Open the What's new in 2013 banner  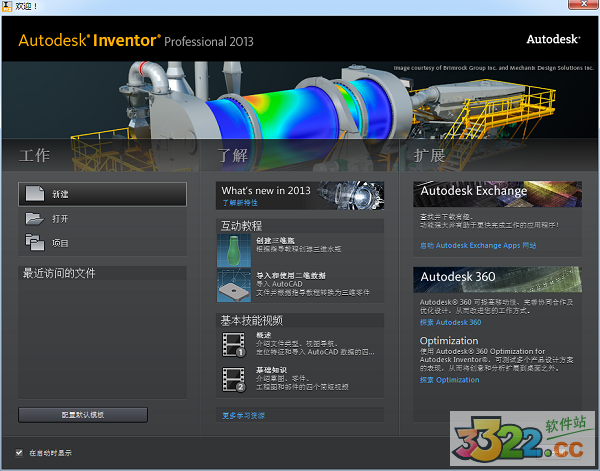tap(300, 195)
